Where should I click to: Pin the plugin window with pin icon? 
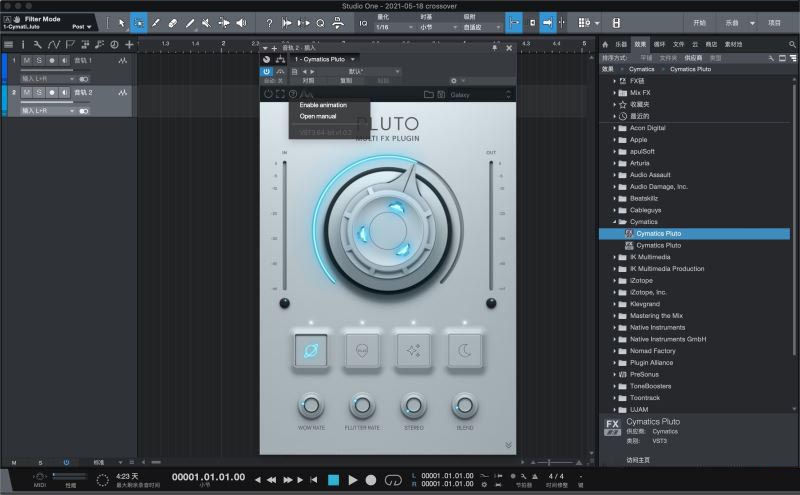pos(494,47)
